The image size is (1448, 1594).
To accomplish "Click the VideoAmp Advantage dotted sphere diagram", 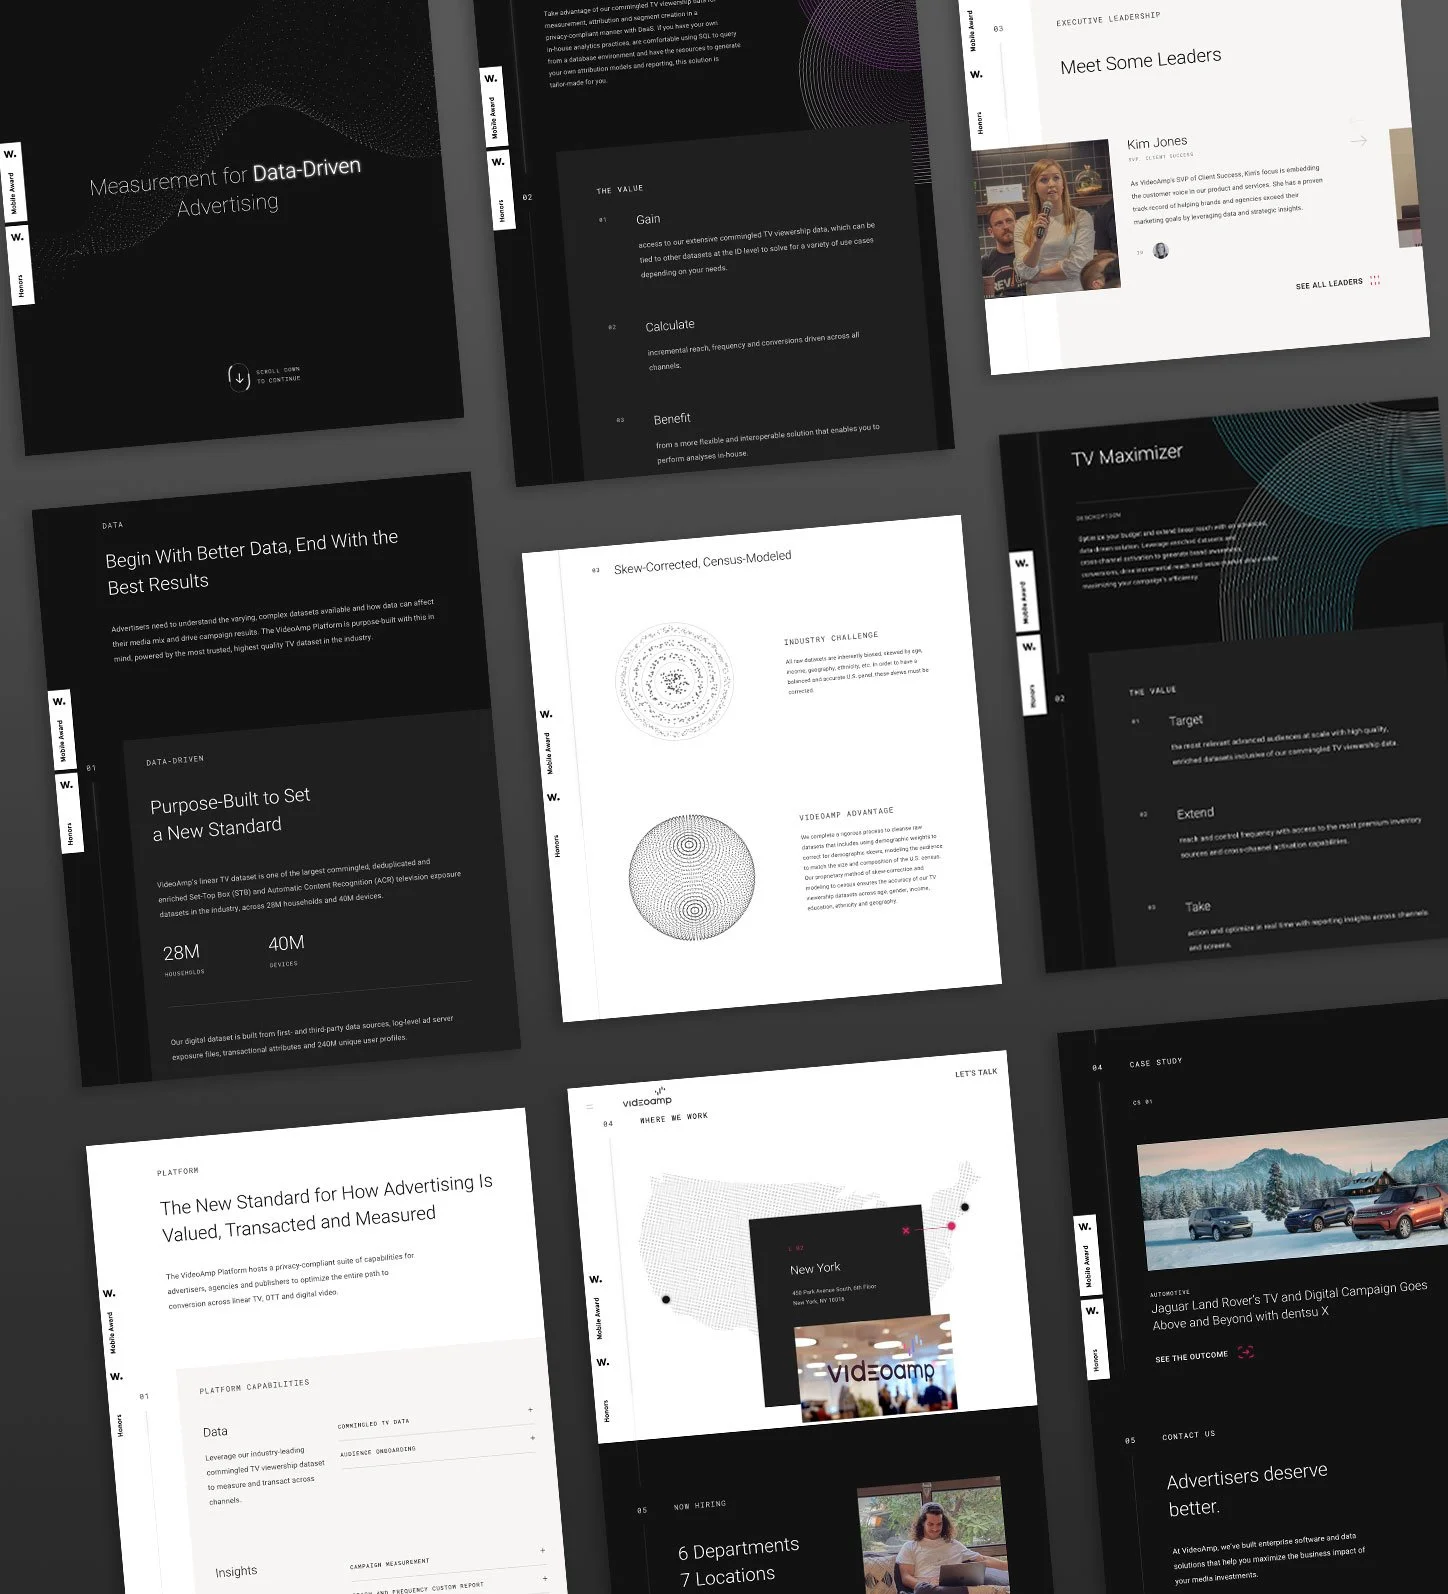I will coord(691,877).
